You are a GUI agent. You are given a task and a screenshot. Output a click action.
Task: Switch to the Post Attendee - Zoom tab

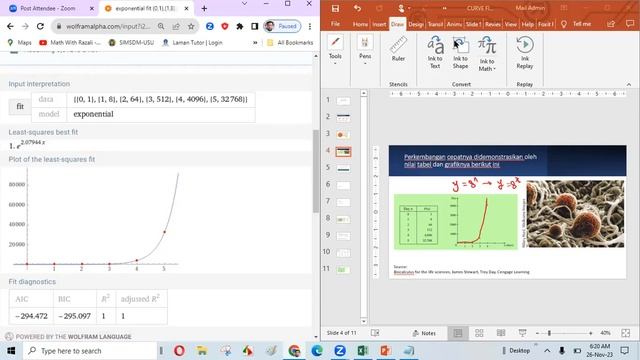pyautogui.click(x=48, y=8)
